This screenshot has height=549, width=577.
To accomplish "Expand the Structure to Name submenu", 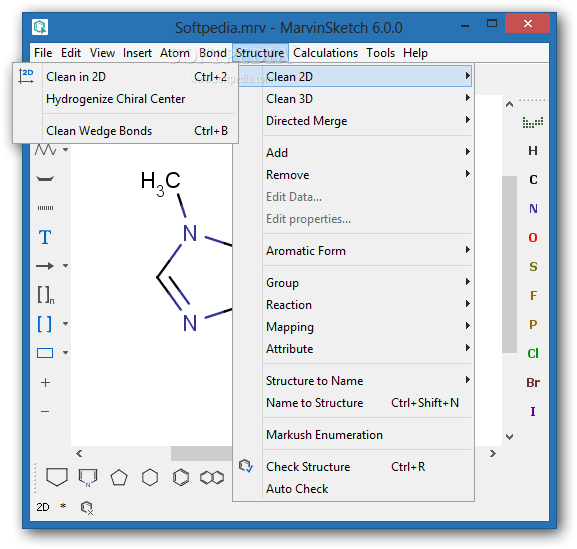I will pyautogui.click(x=354, y=380).
